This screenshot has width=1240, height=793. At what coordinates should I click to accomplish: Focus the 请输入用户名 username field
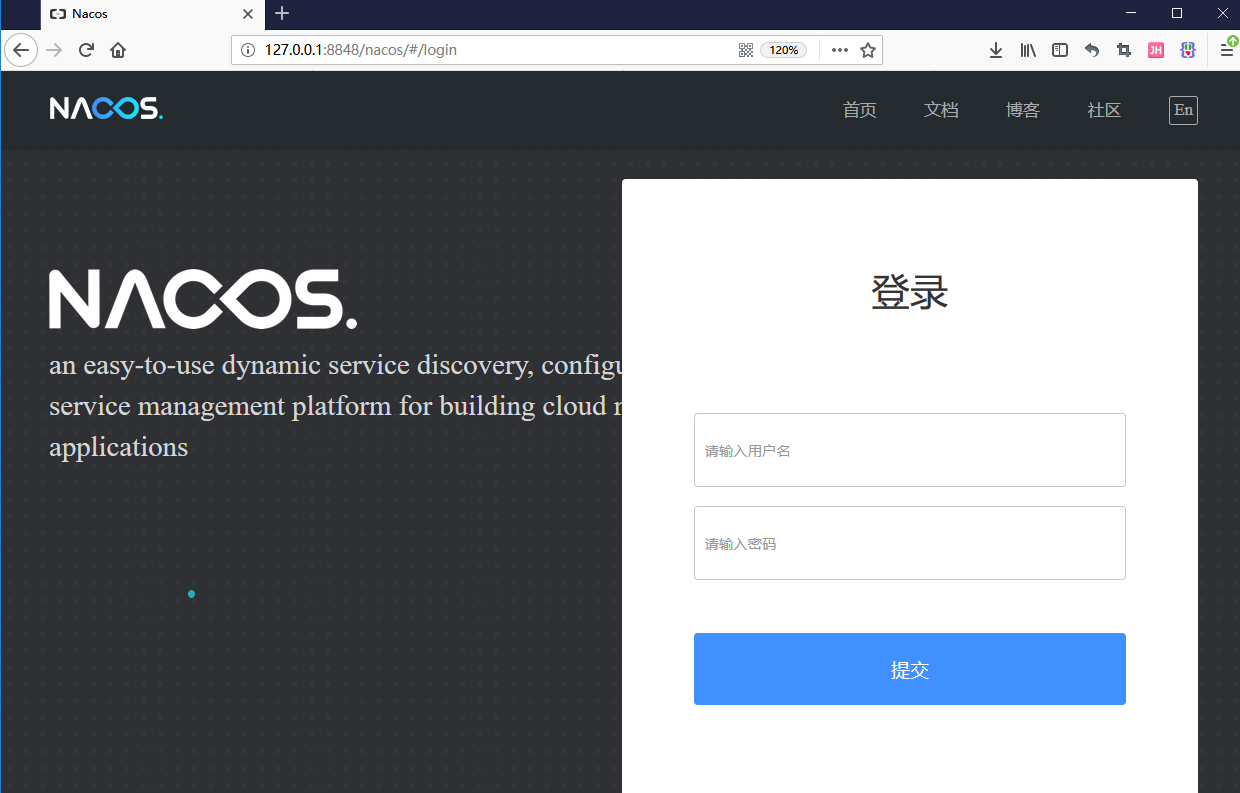[x=910, y=450]
